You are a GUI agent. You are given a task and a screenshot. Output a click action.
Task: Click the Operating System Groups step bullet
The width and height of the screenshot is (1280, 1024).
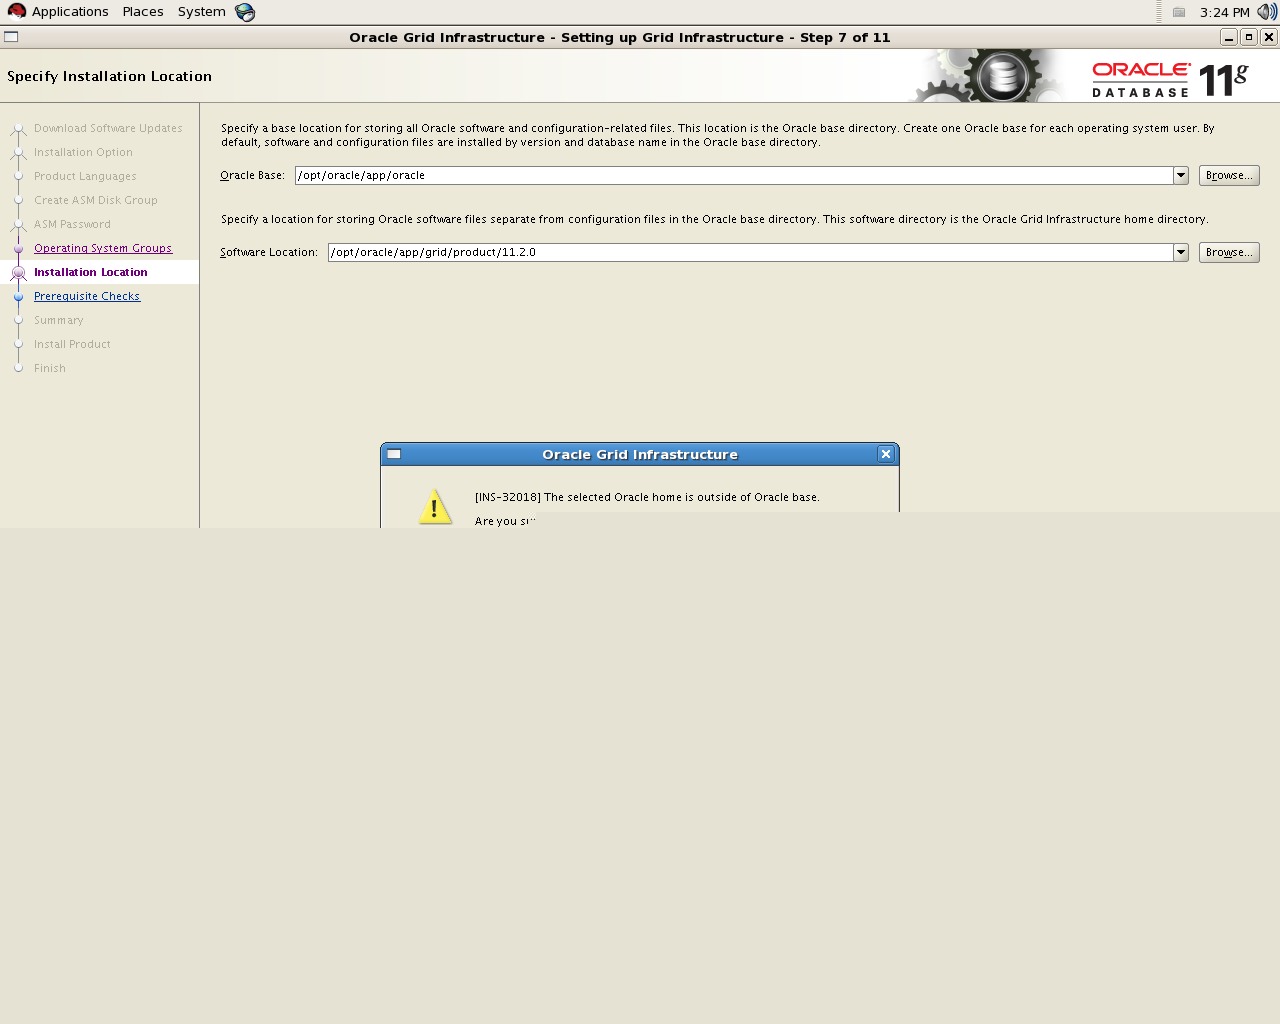point(18,248)
